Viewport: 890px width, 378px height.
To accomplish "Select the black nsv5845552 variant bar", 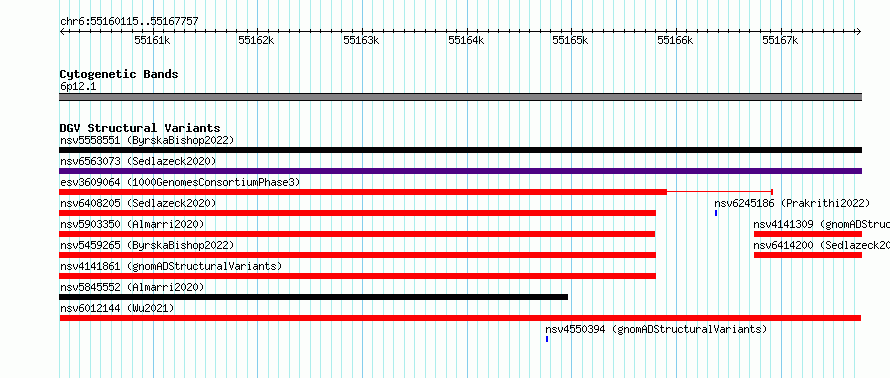I will 314,297.
